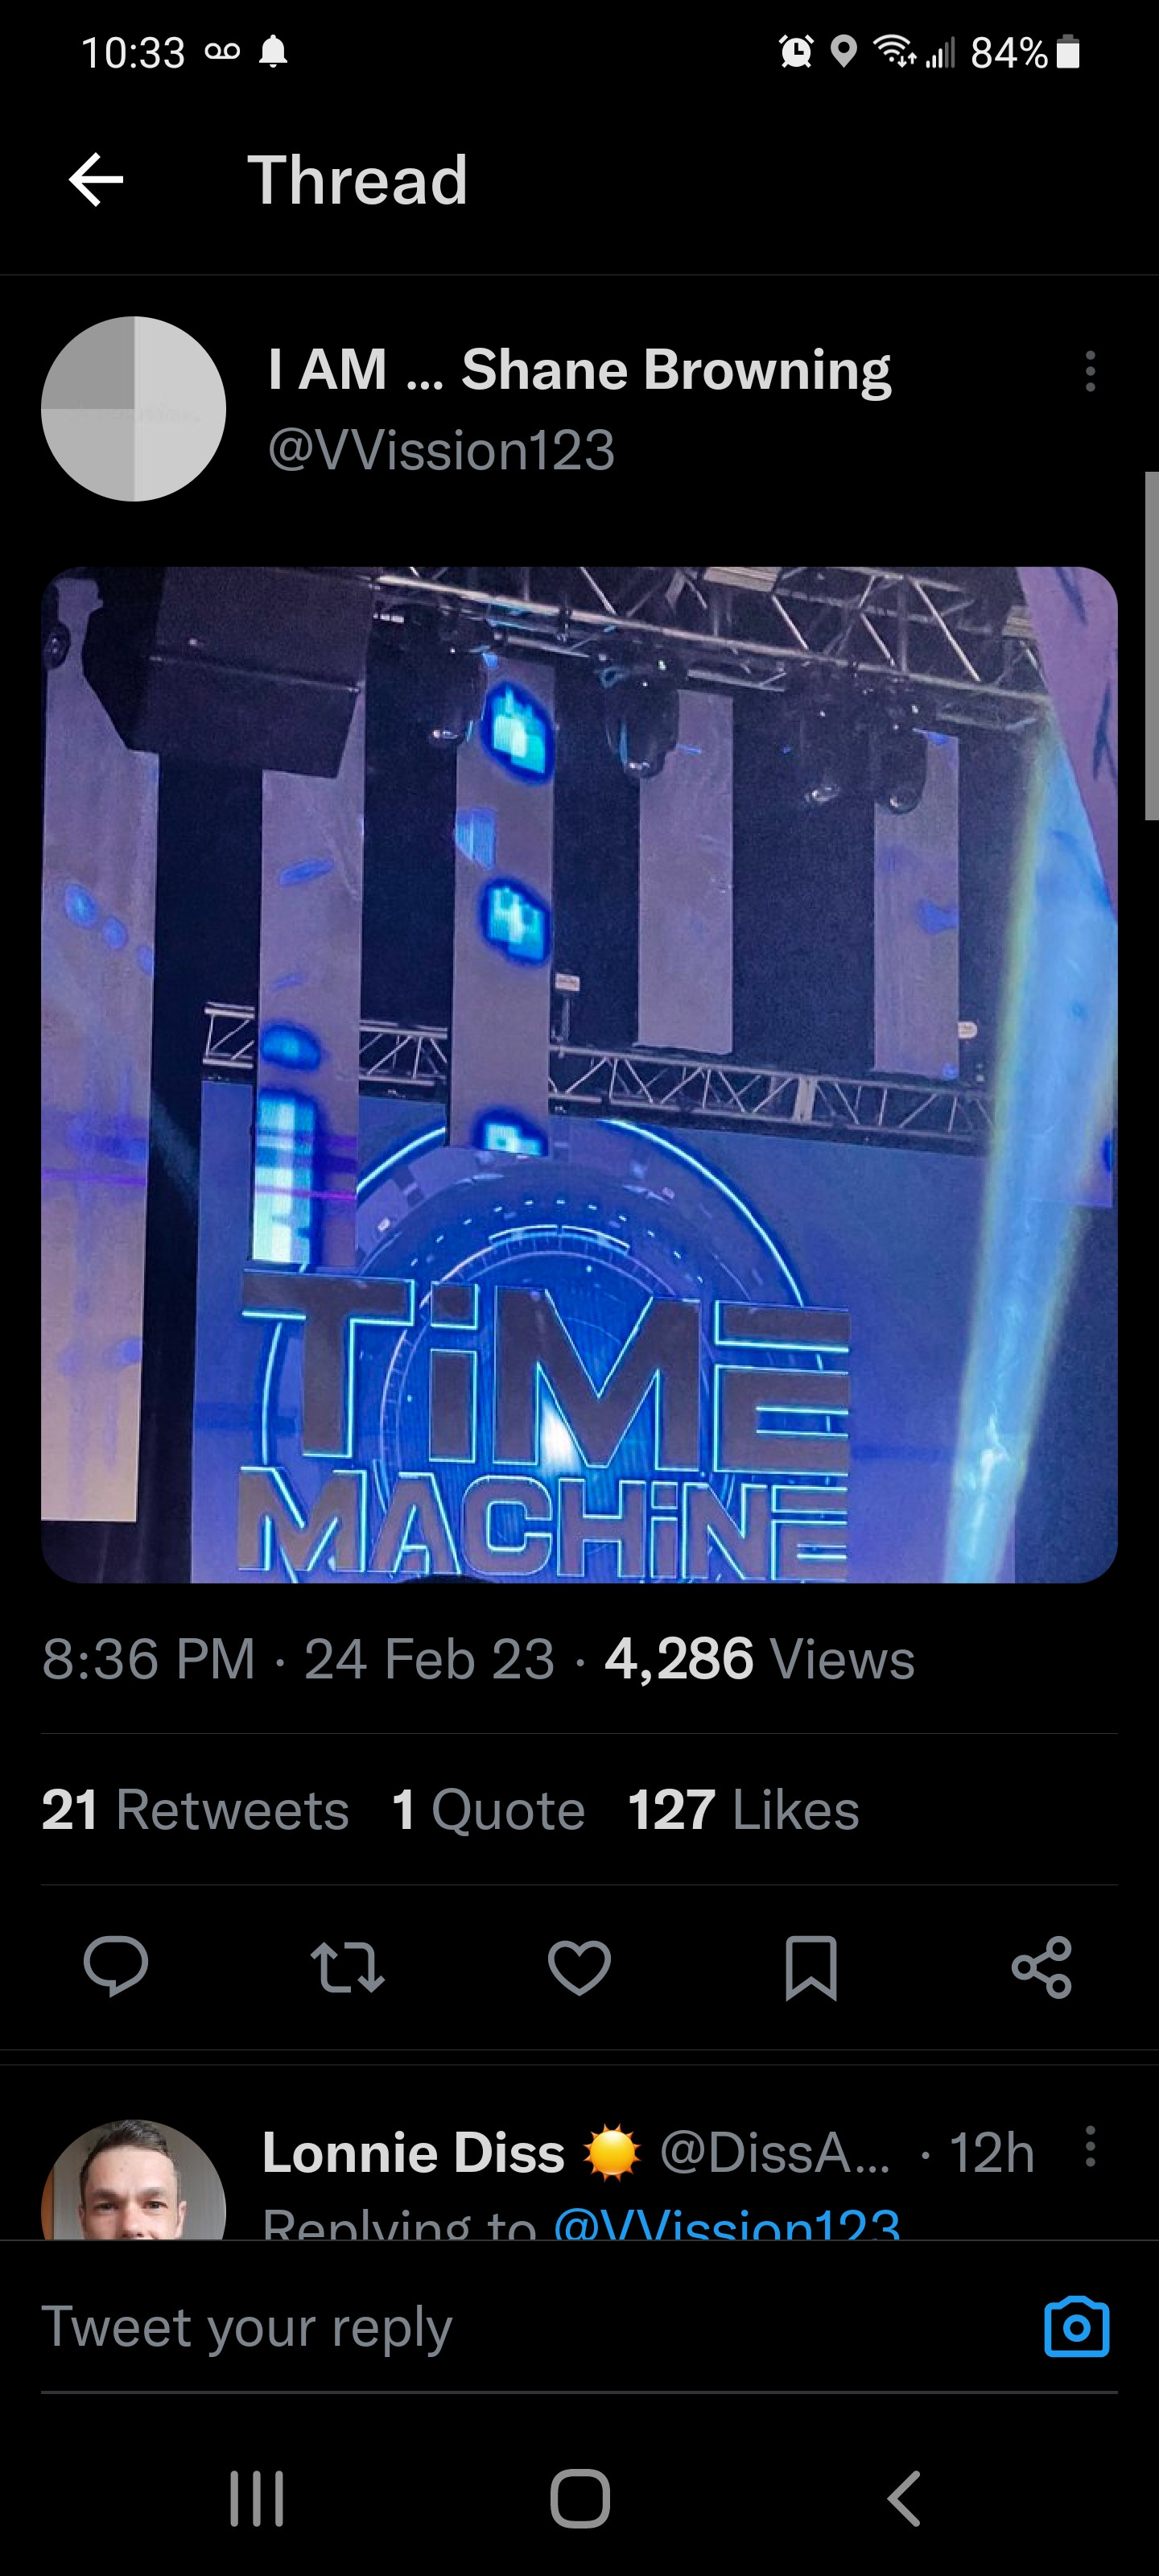1159x2576 pixels.
Task: Tap the retweet arrows icon
Action: [x=347, y=1966]
